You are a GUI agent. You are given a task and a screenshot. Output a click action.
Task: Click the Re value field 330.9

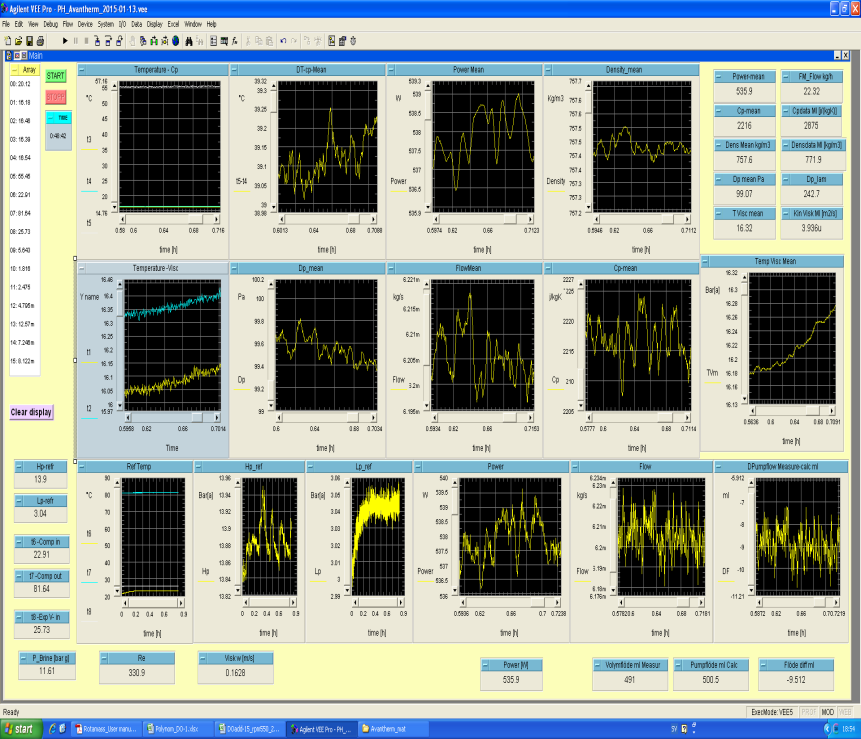[x=137, y=673]
